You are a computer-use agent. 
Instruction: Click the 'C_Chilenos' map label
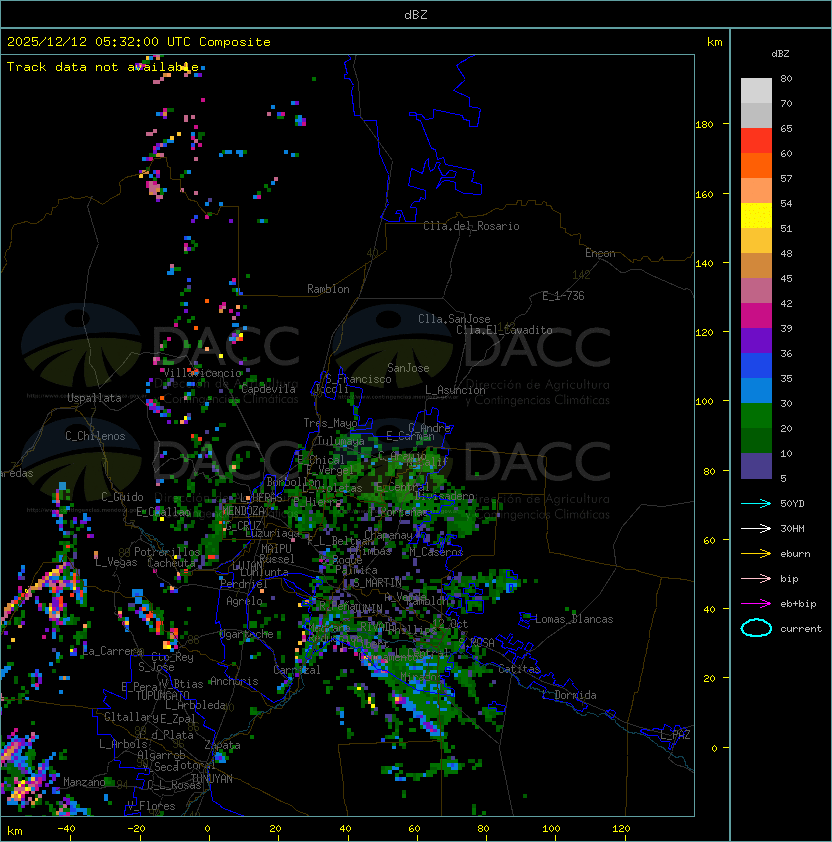[95, 436]
